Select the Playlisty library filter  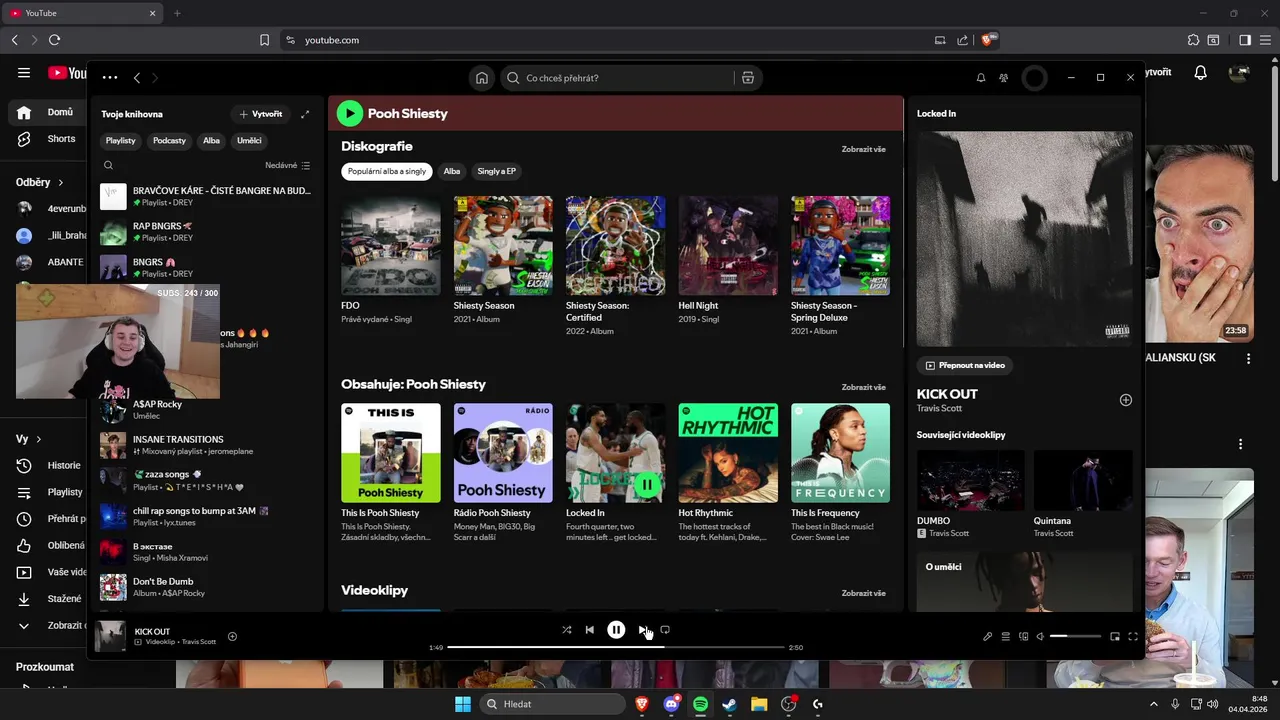tap(121, 141)
